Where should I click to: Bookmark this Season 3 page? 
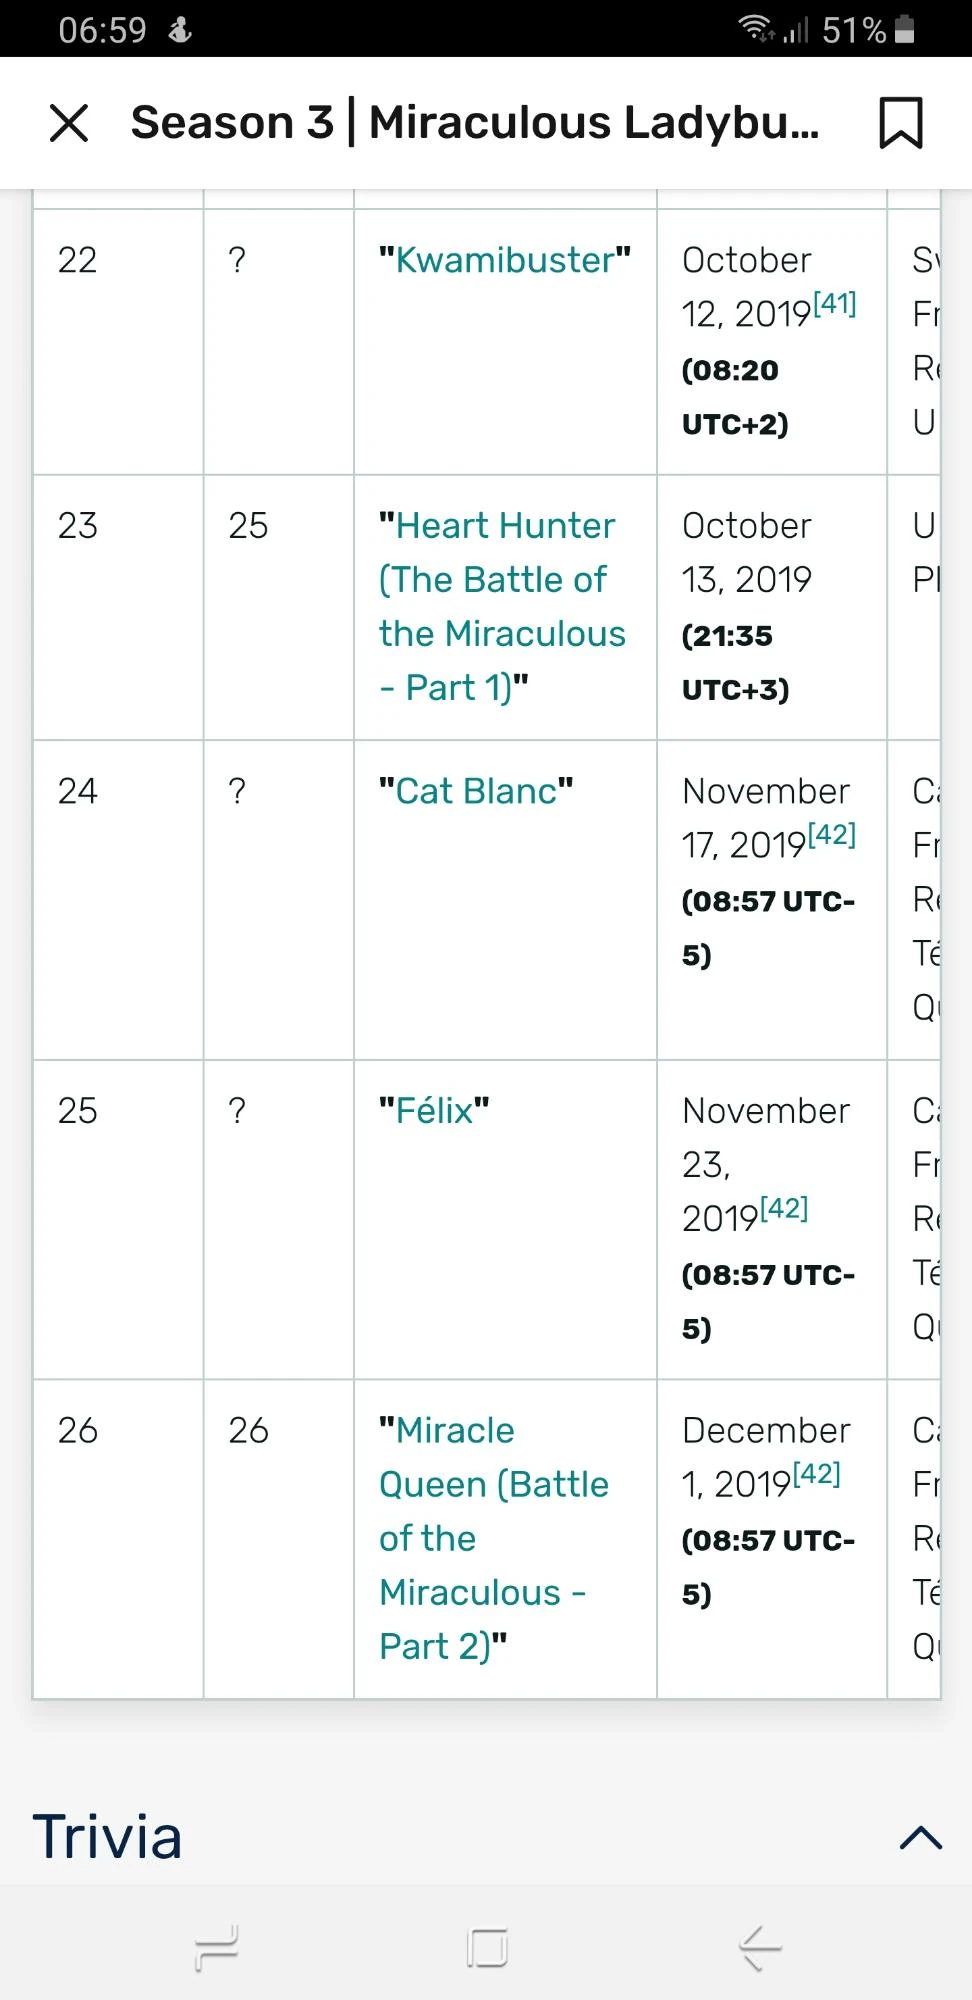pyautogui.click(x=900, y=123)
